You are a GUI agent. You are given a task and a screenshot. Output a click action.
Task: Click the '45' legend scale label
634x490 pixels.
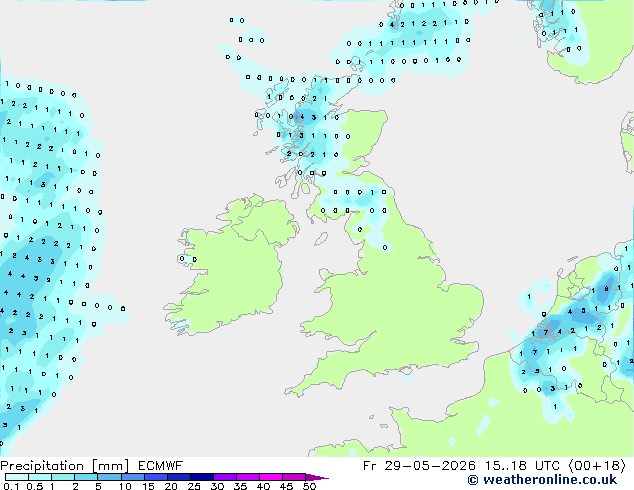click(x=286, y=486)
